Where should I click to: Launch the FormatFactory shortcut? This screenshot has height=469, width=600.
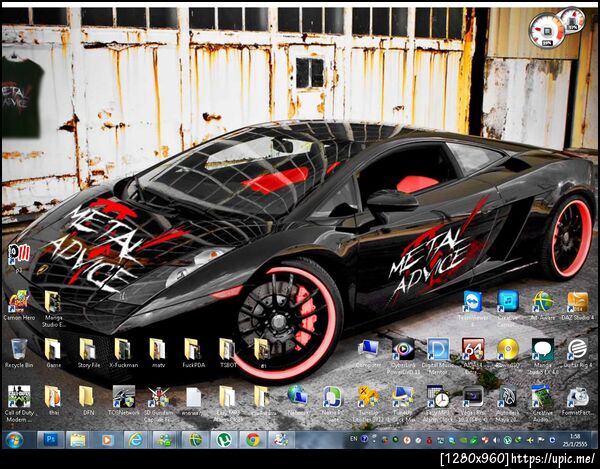pyautogui.click(x=577, y=401)
